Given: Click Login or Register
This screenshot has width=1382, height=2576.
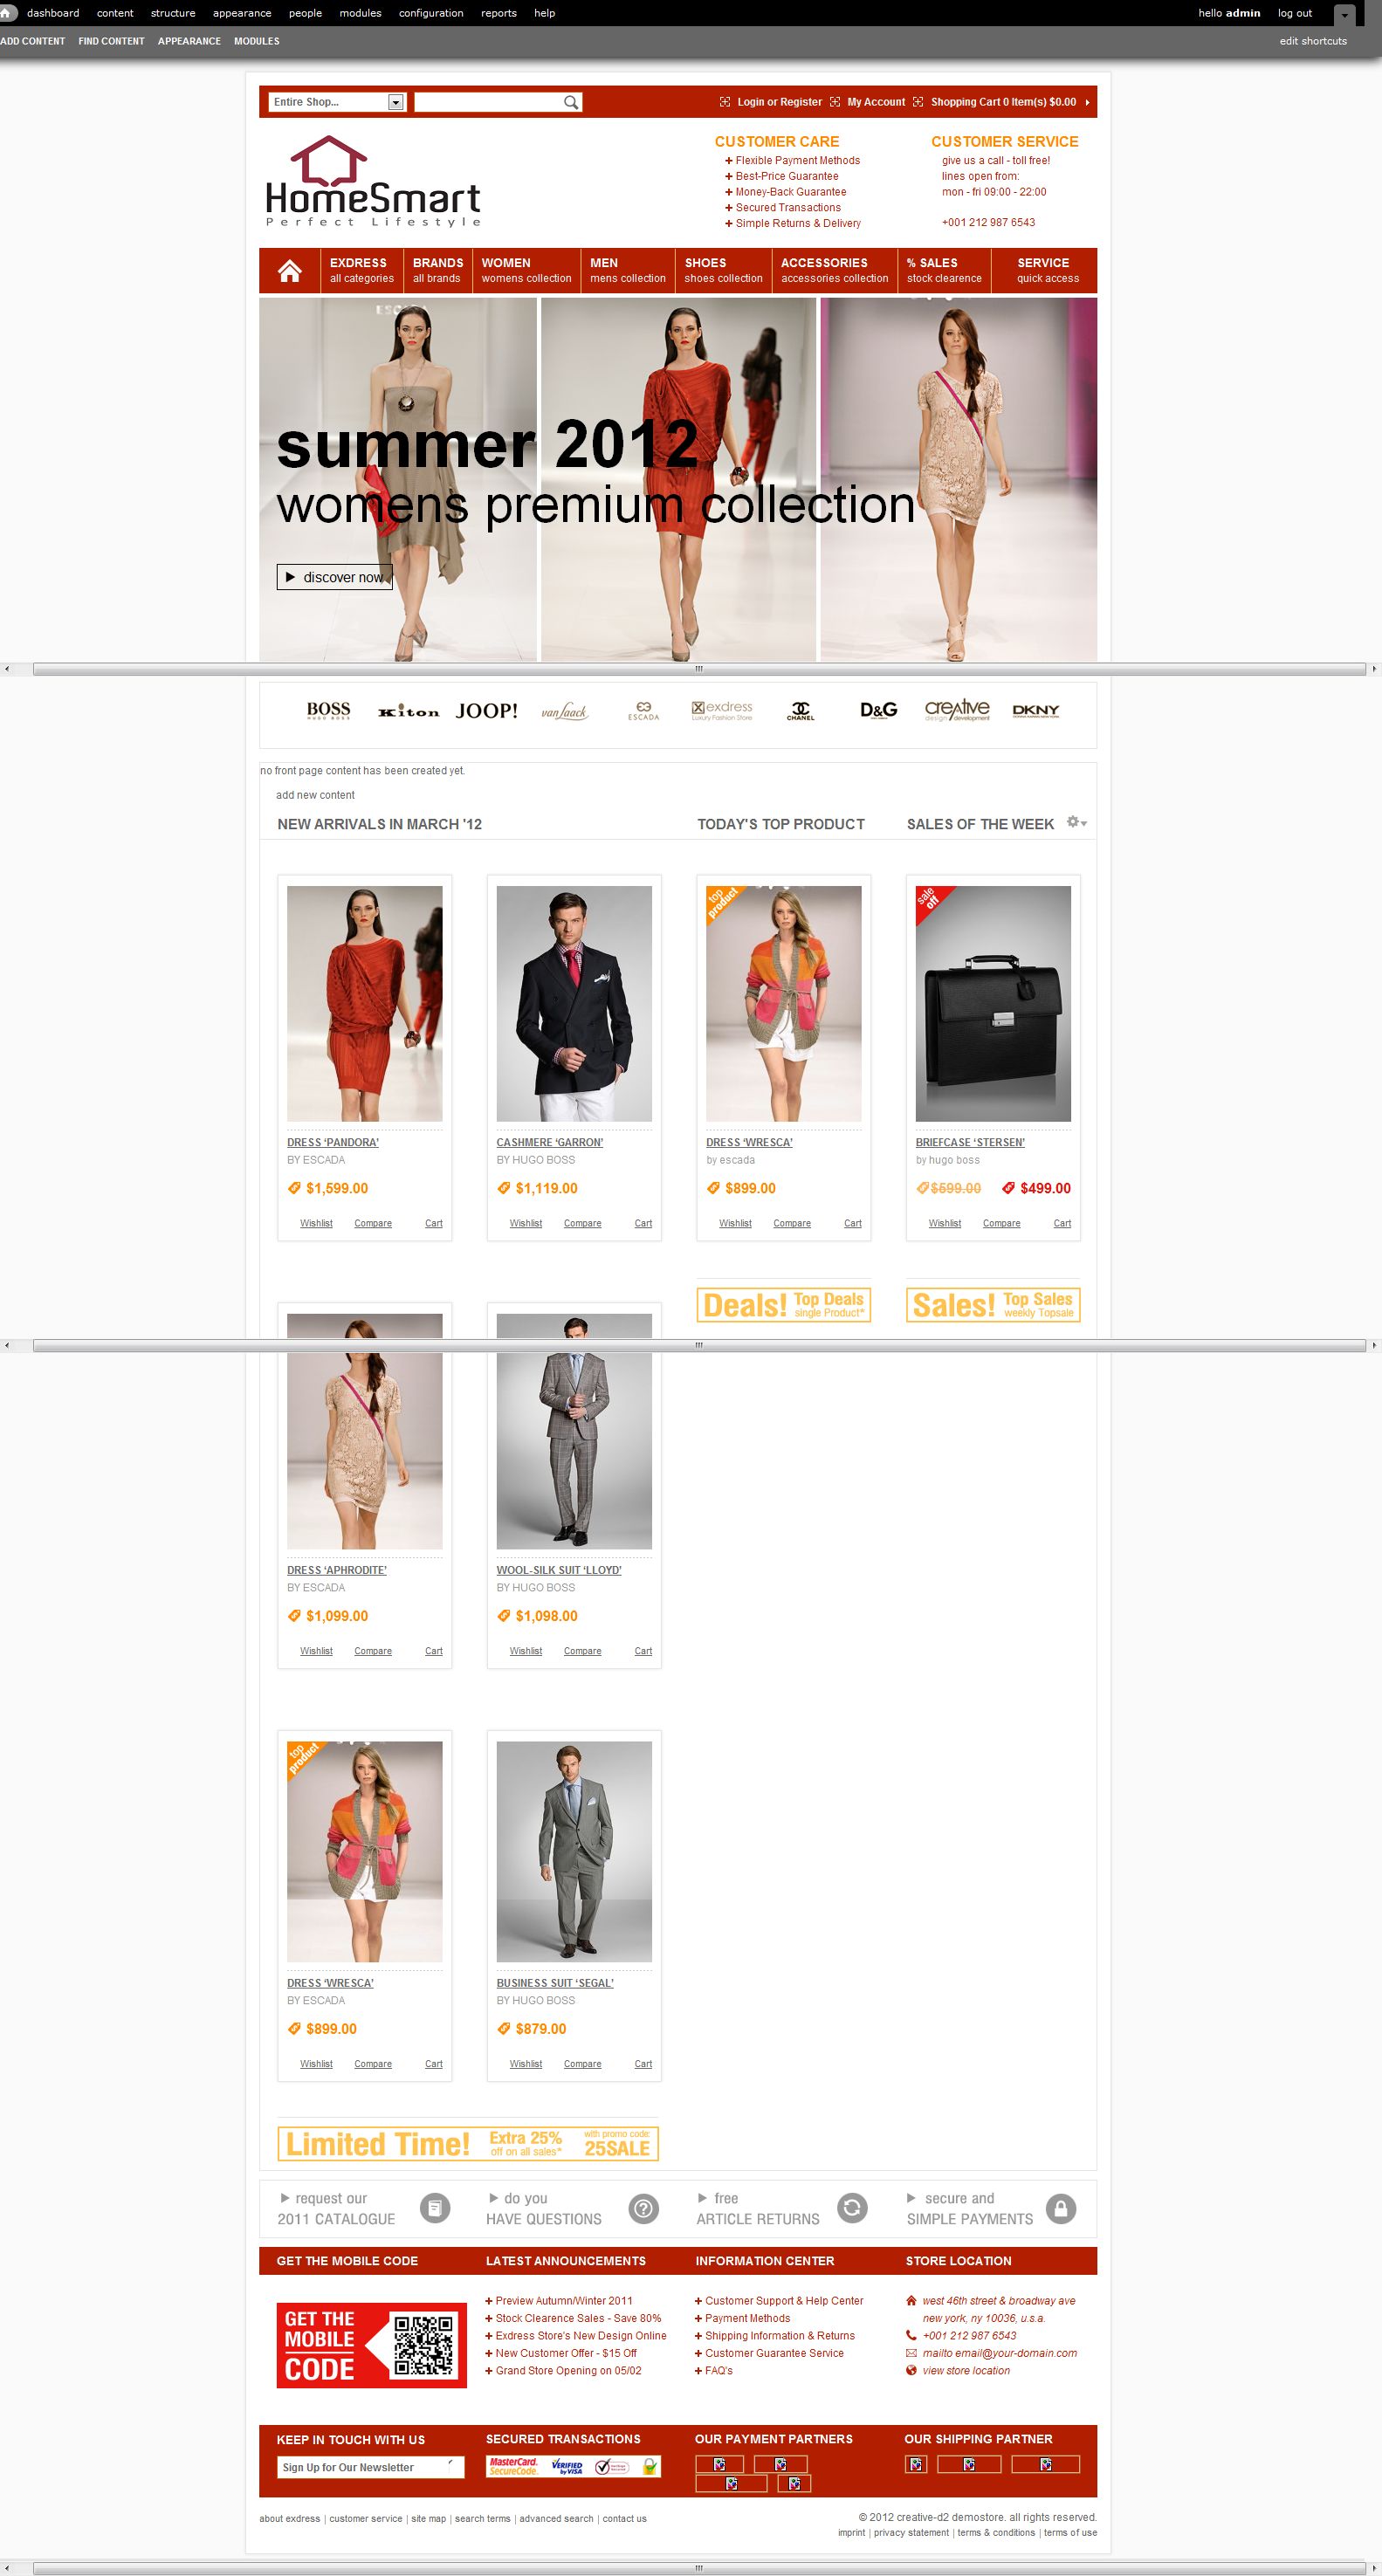Looking at the screenshot, I should point(779,102).
